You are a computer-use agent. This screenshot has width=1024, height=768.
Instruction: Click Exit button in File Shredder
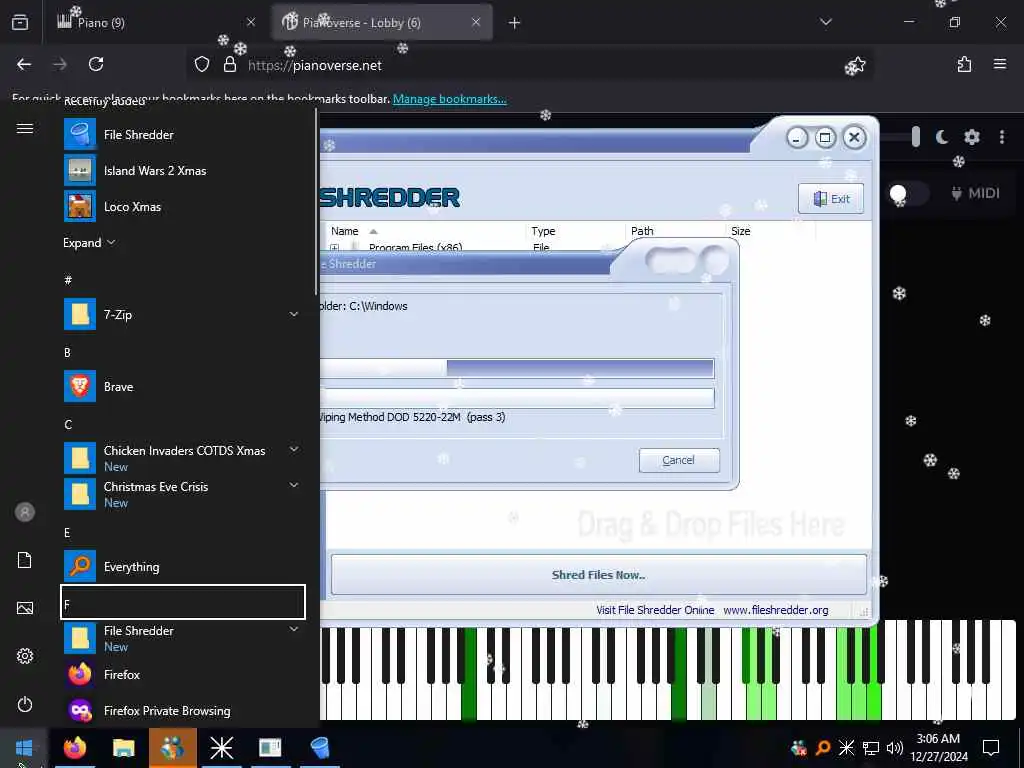831,199
